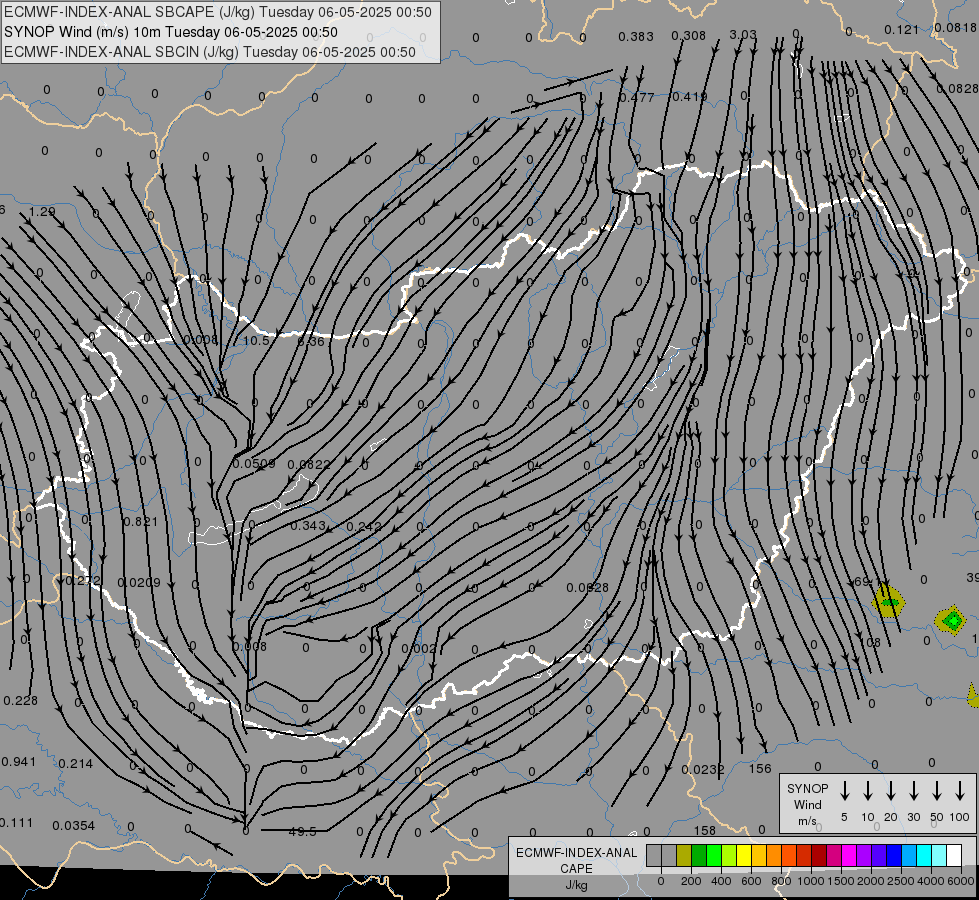Click the 100 m/s wind arrow in legend
979x900 pixels.
(x=960, y=791)
